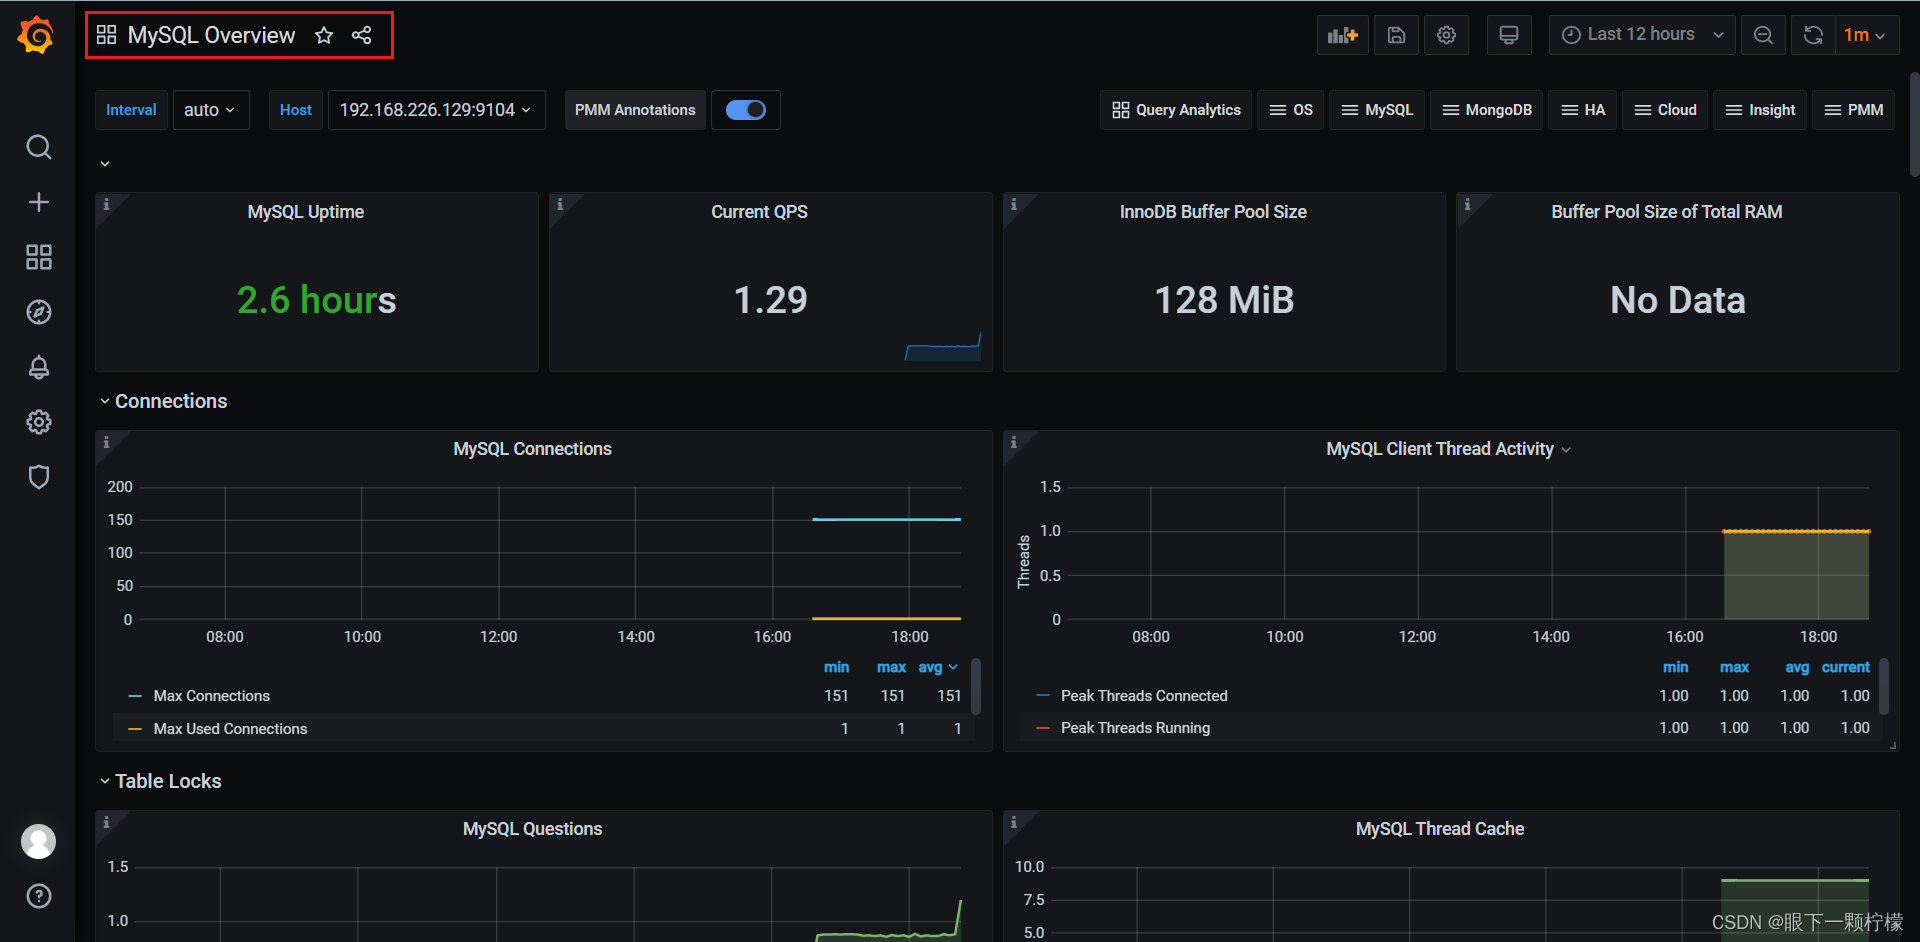
Task: Open Explore compass in the sidebar
Action: 38,312
